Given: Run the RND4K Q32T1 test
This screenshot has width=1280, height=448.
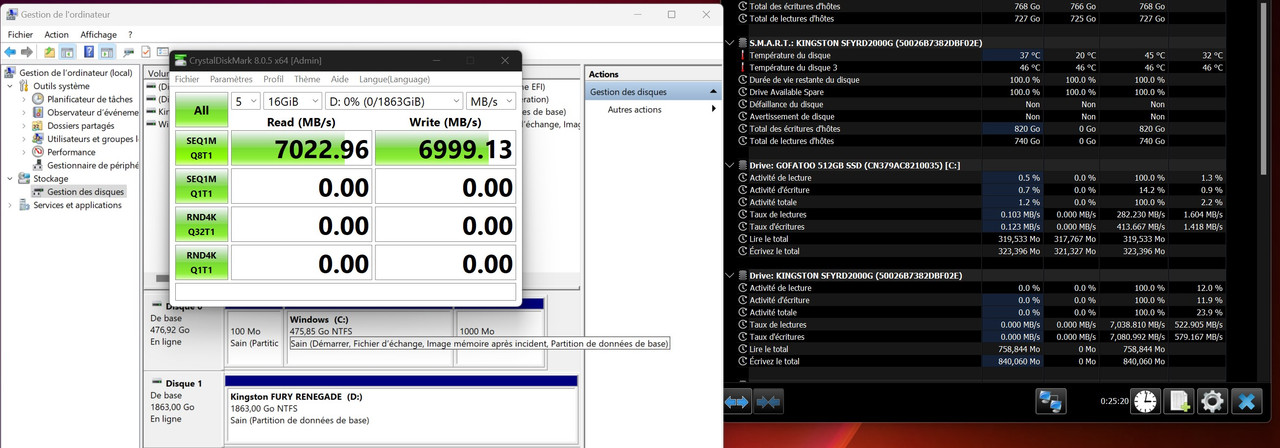Looking at the screenshot, I should [201, 224].
